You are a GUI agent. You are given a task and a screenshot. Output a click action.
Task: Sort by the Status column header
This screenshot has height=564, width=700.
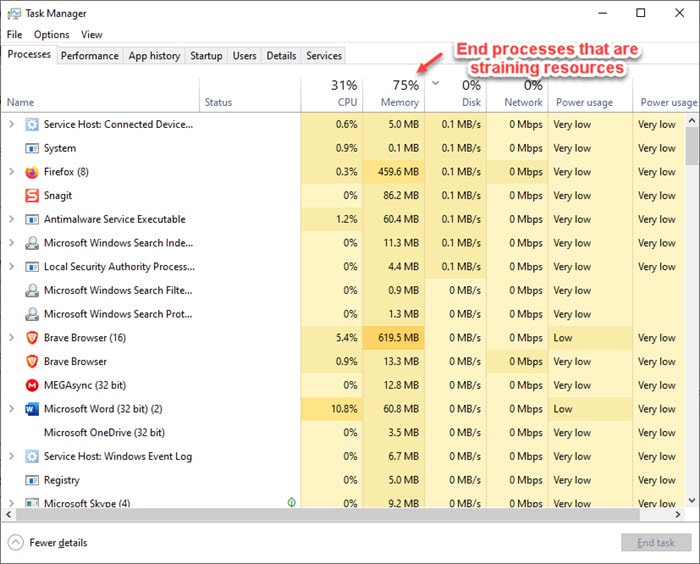(250, 94)
